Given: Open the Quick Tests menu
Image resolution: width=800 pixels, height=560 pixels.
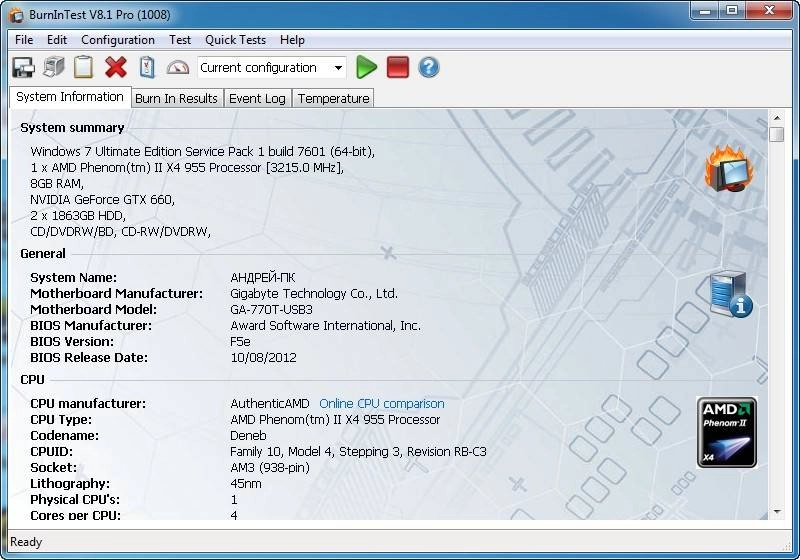Looking at the screenshot, I should (235, 40).
